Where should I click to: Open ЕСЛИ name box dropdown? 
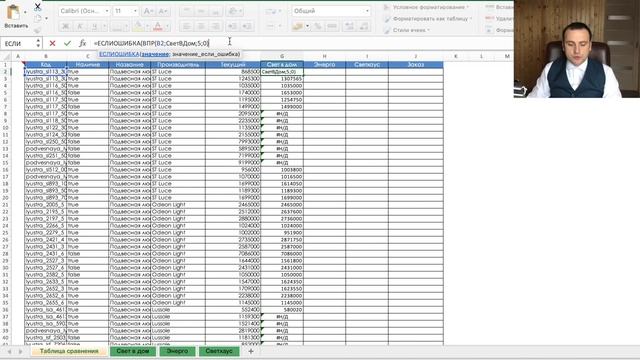tap(38, 43)
